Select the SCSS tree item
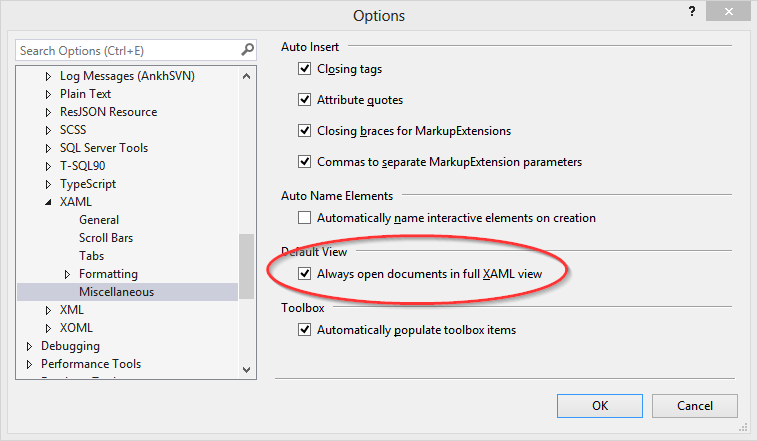 click(x=73, y=130)
